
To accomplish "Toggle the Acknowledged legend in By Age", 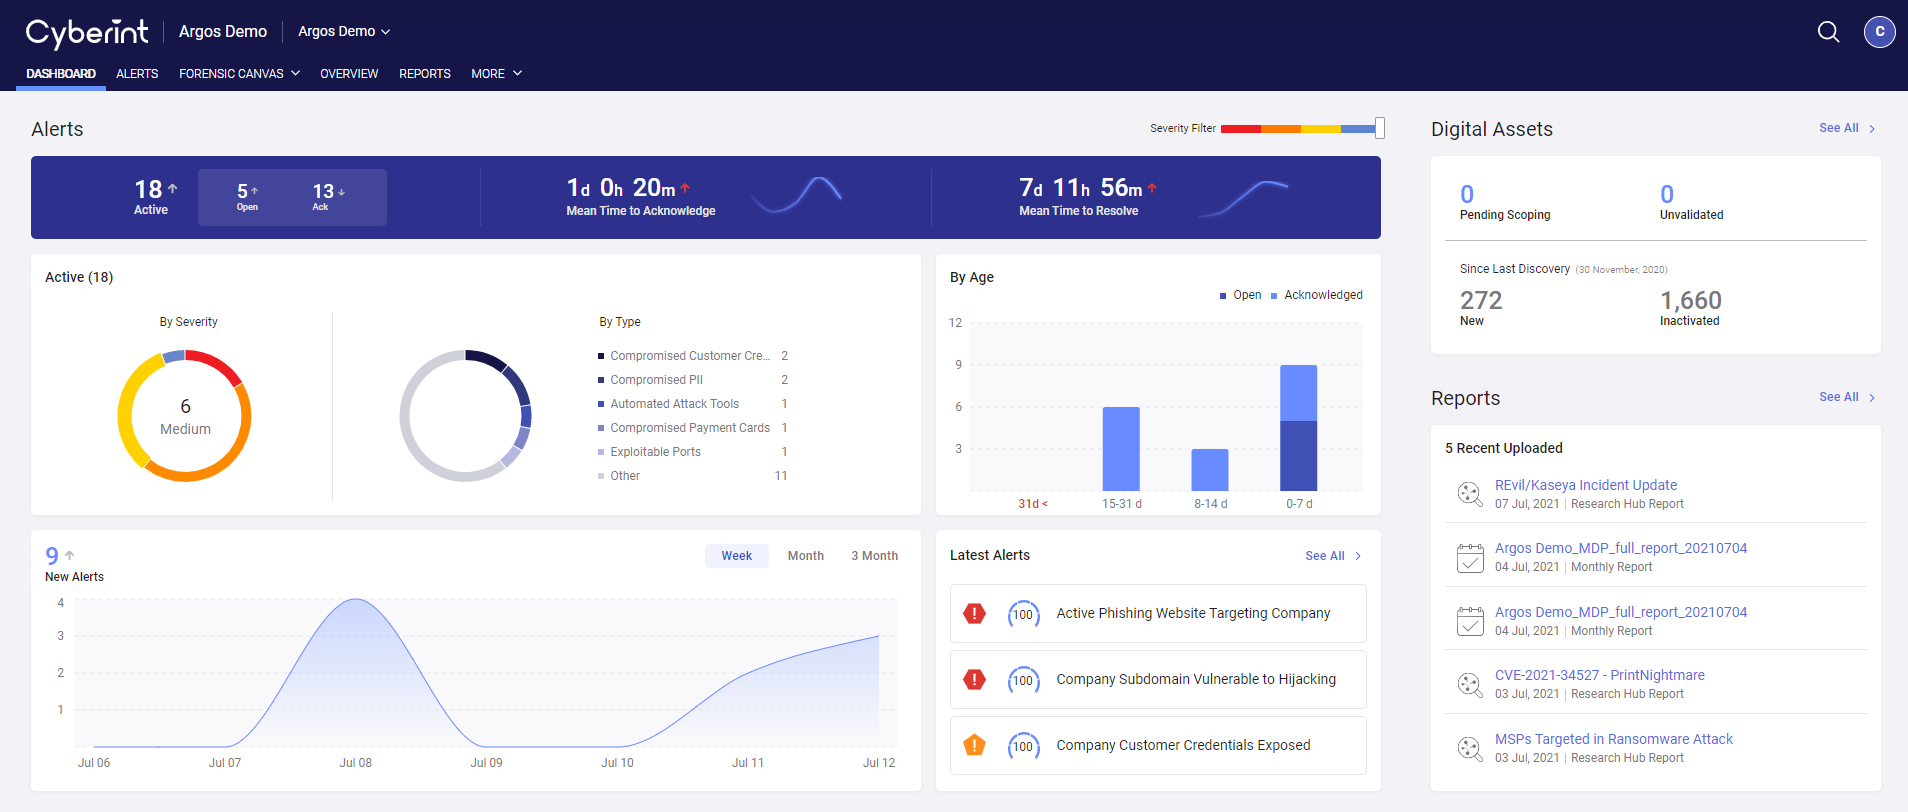I will pyautogui.click(x=1316, y=295).
